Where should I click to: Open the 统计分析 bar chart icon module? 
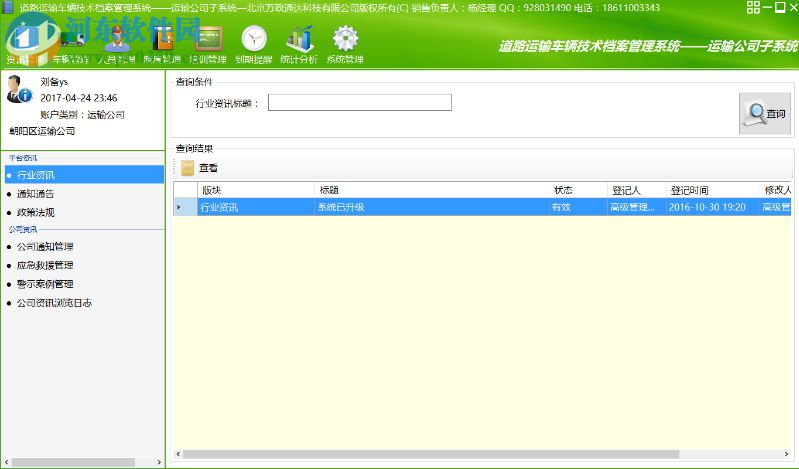click(x=299, y=45)
